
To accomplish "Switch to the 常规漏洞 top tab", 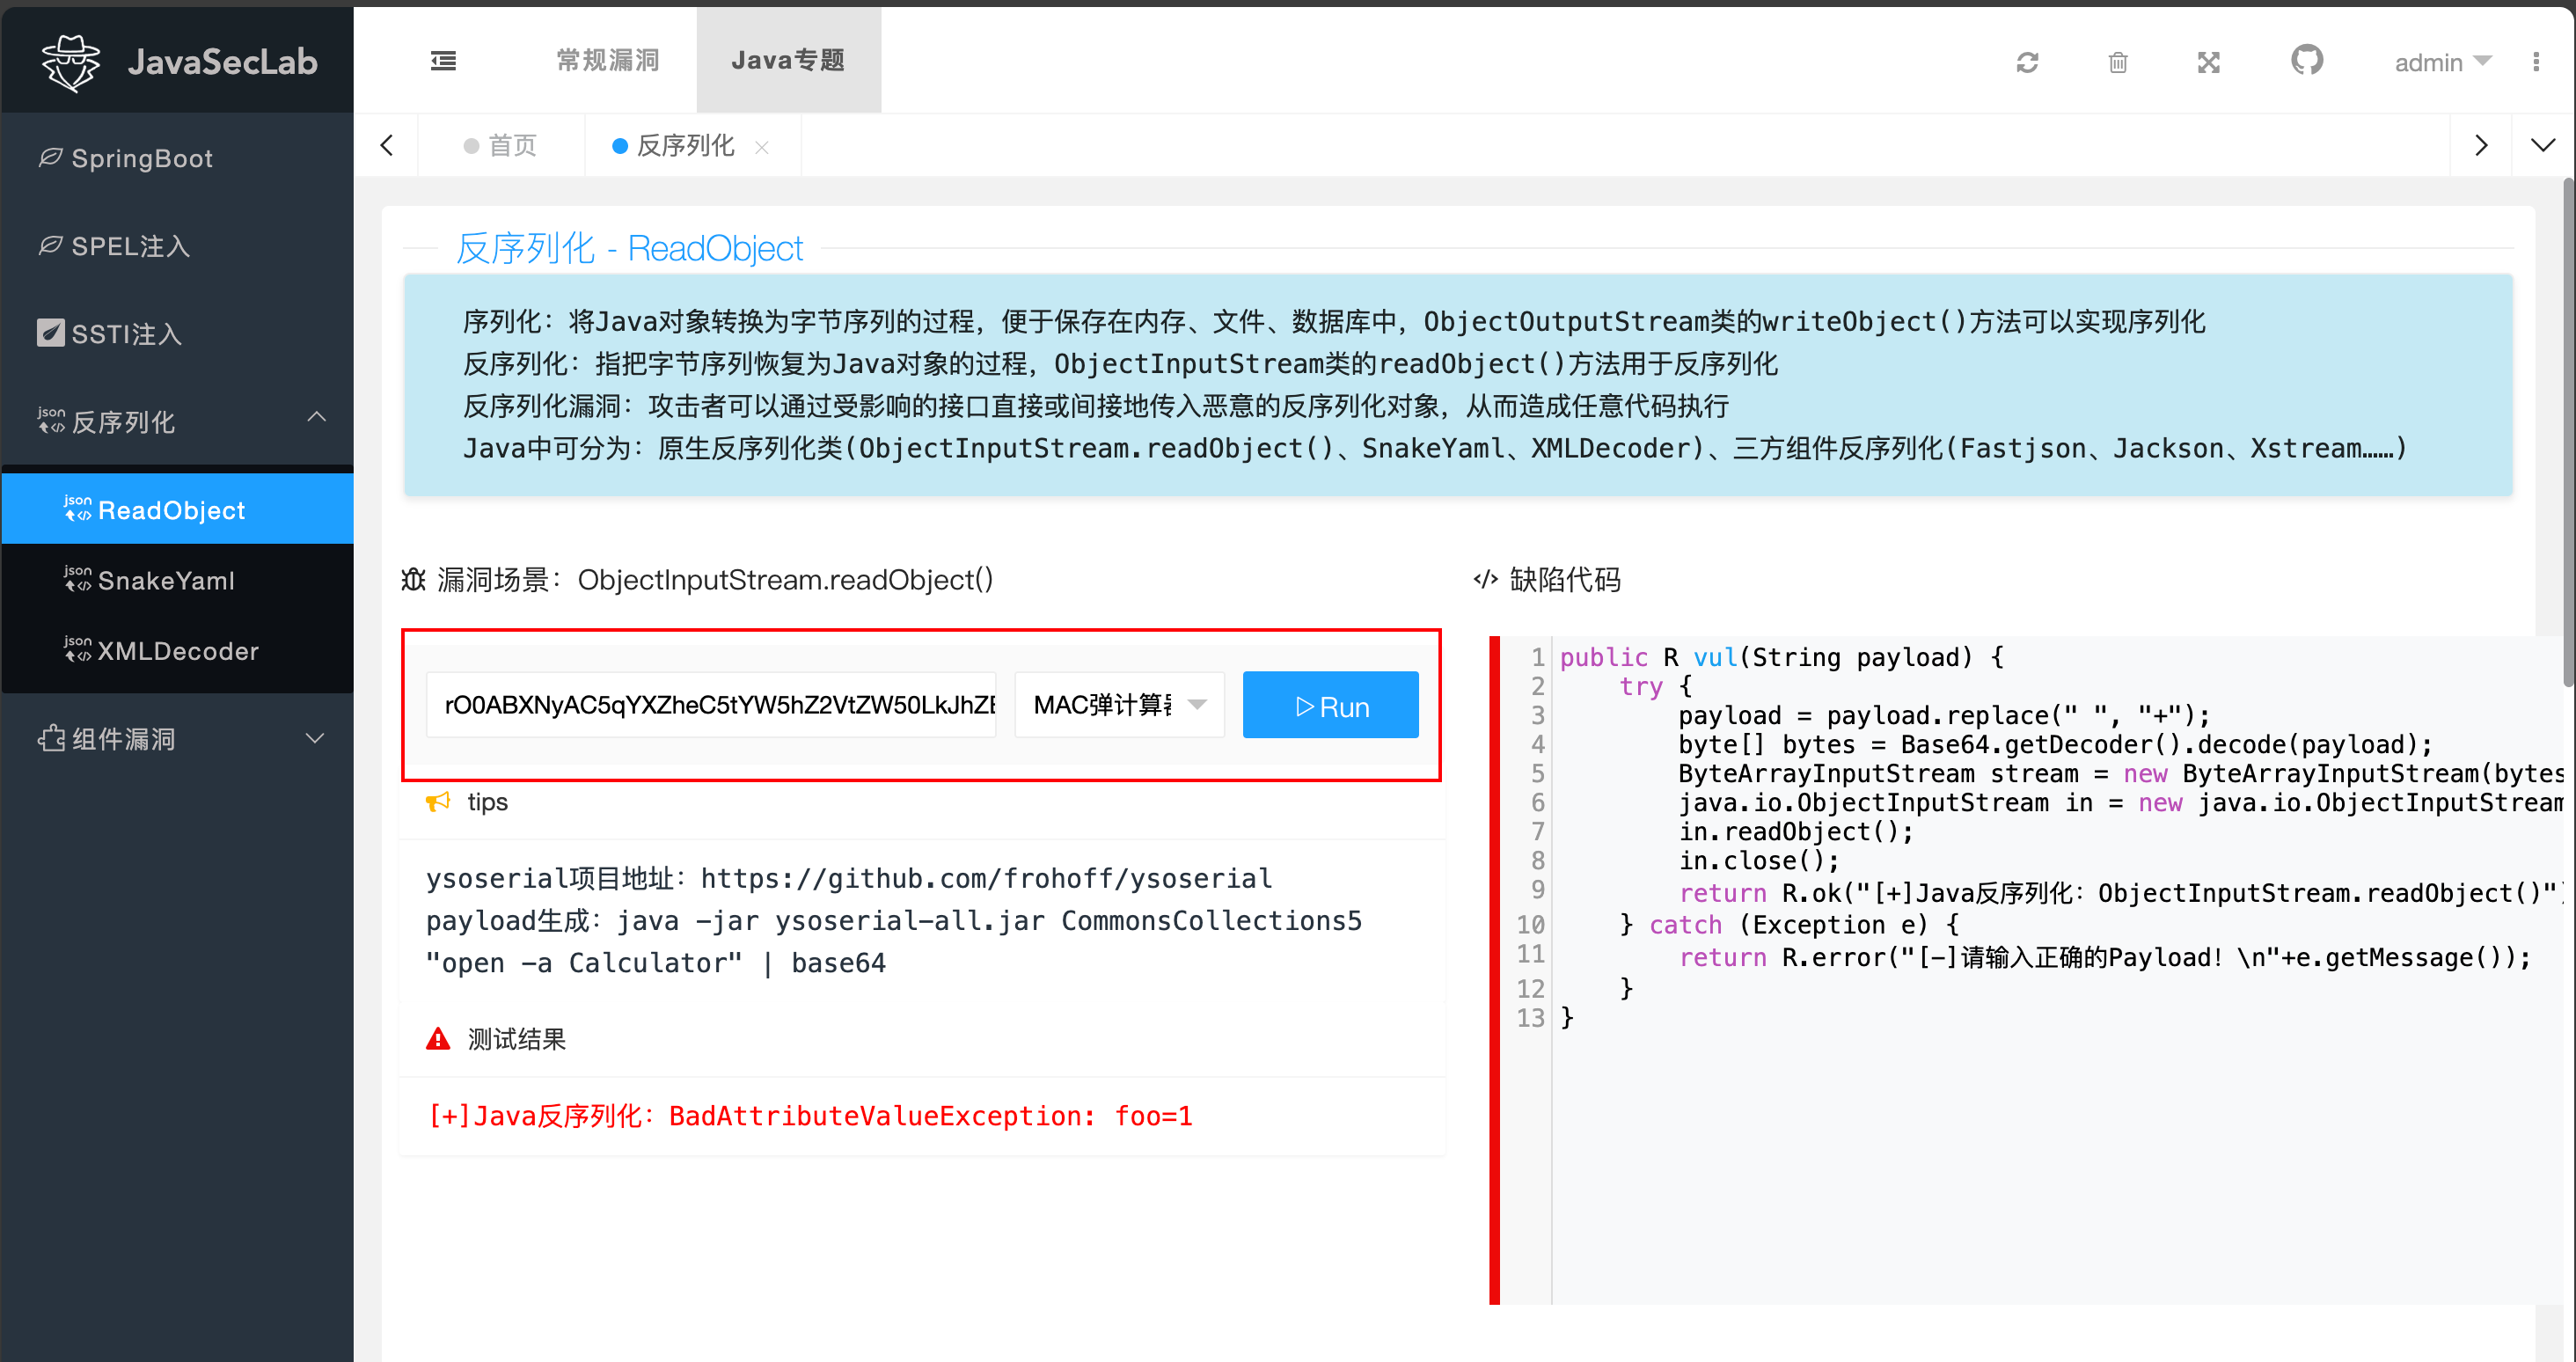I will (x=607, y=61).
